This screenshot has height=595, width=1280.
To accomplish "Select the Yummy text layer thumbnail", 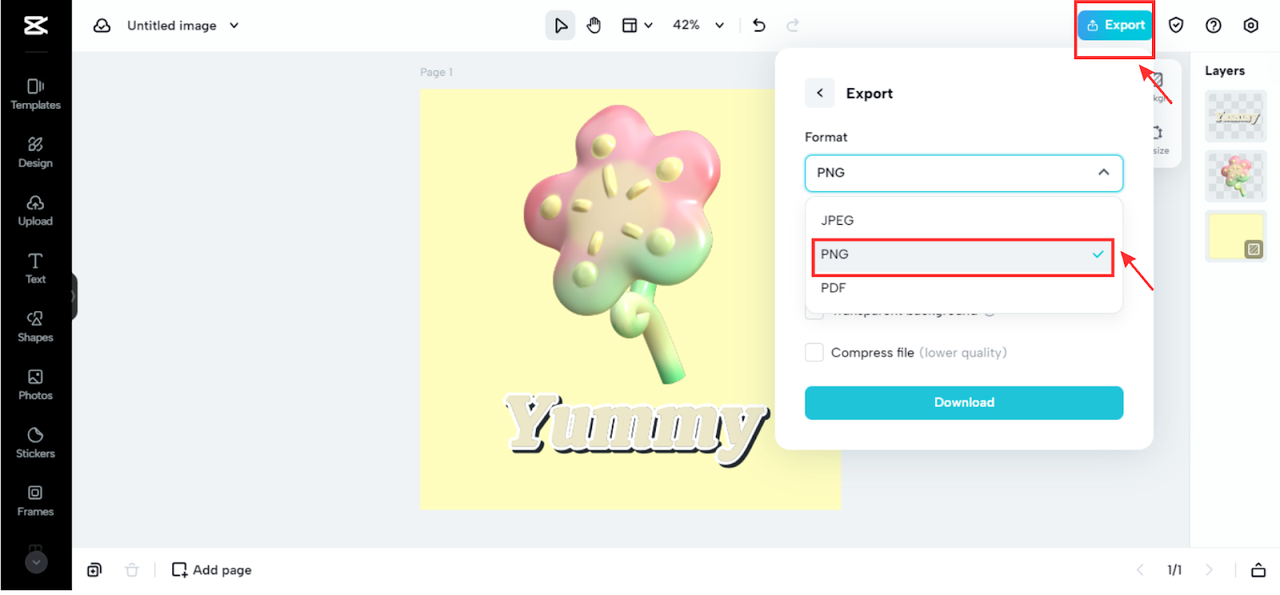I will click(x=1236, y=117).
